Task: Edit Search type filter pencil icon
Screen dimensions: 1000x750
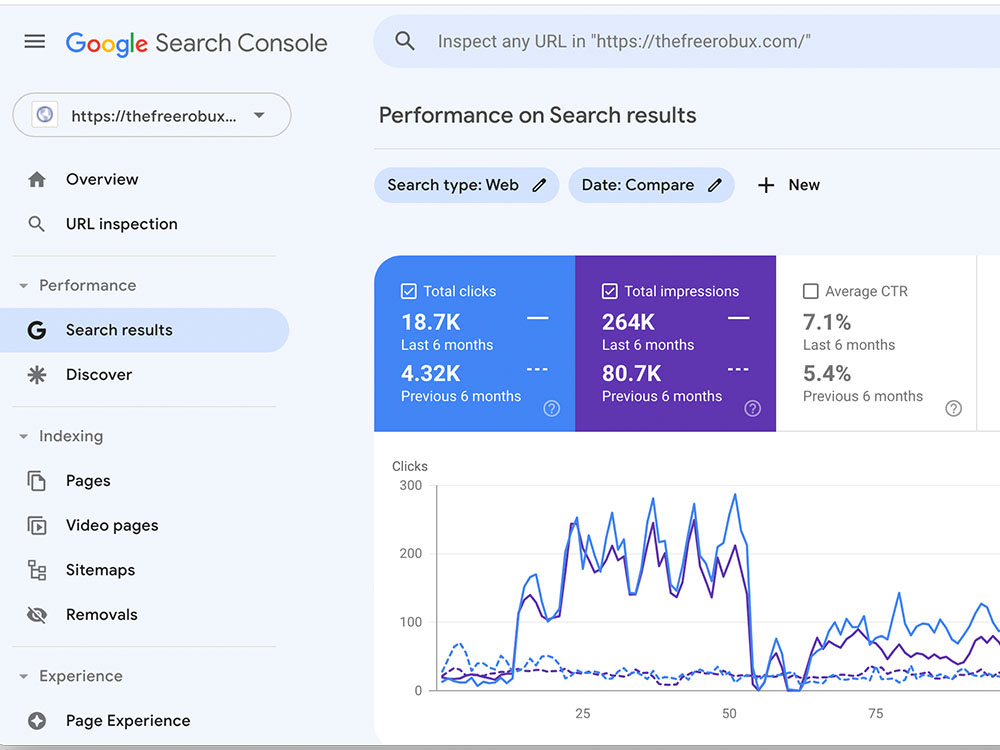Action: coord(540,186)
